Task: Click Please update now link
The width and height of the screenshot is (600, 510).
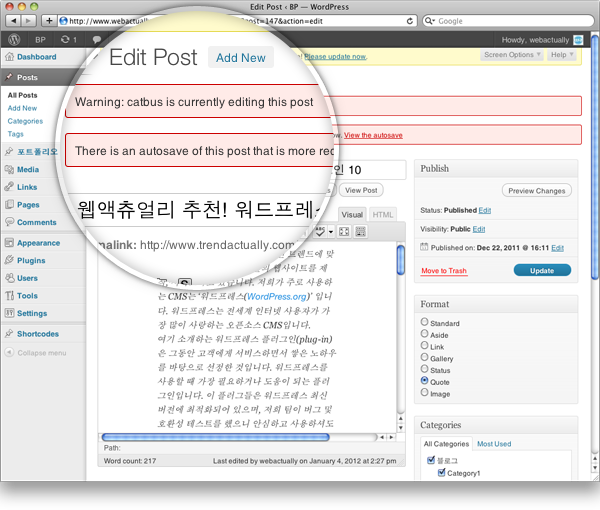Action: pos(336,56)
